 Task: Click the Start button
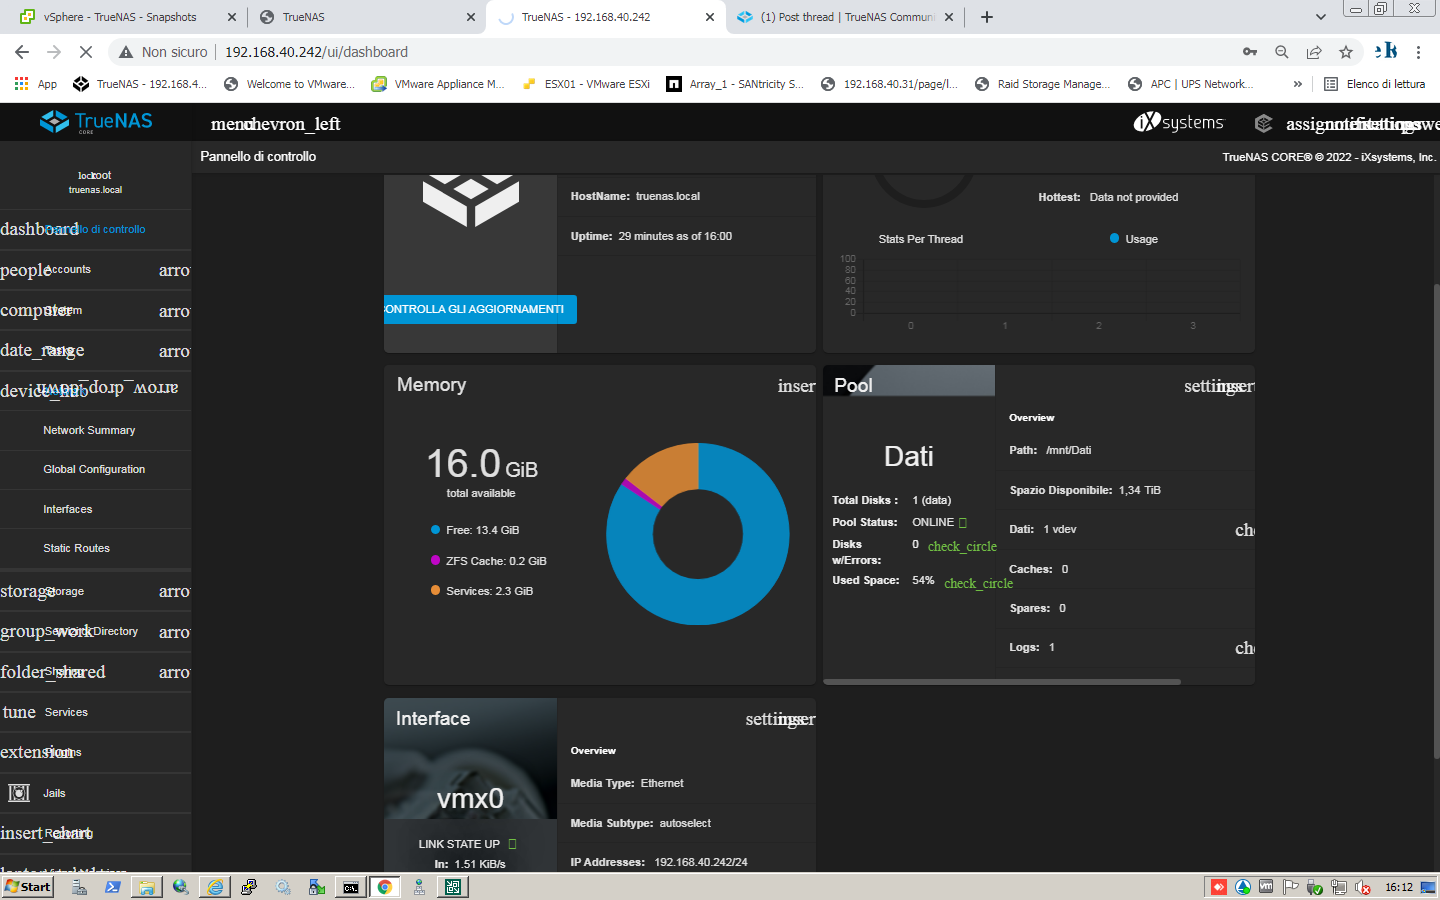tap(28, 887)
